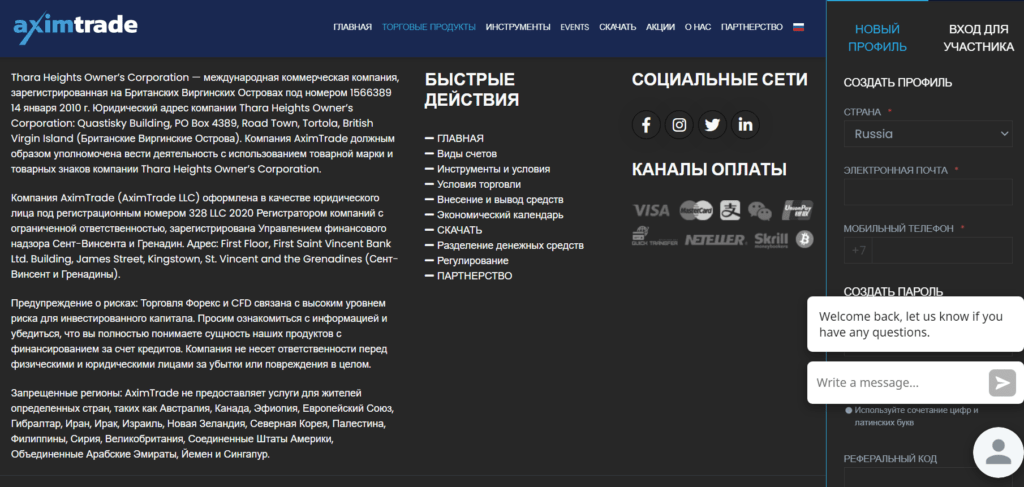The width and height of the screenshot is (1024, 487).
Task: Click the referral code input field
Action: pyautogui.click(x=928, y=477)
